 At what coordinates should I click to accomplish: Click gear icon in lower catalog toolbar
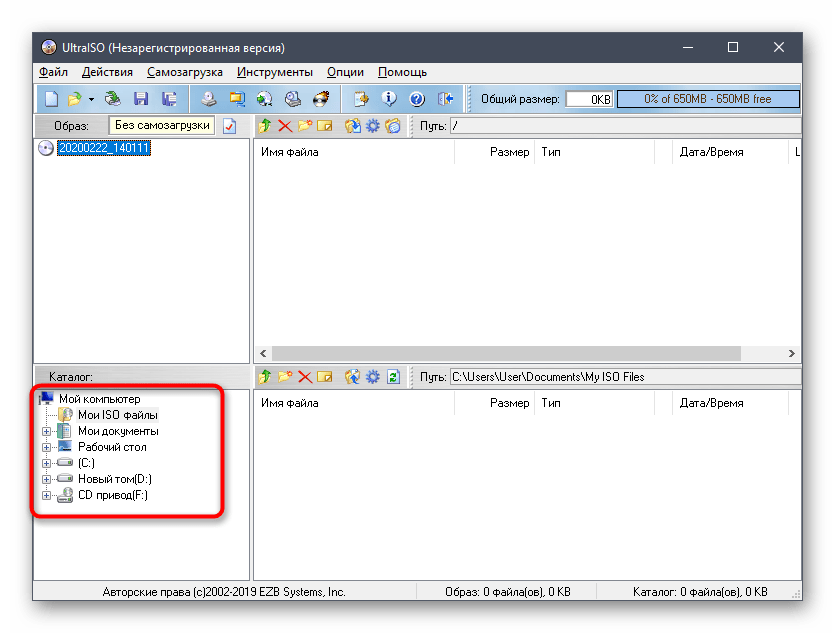click(x=372, y=377)
